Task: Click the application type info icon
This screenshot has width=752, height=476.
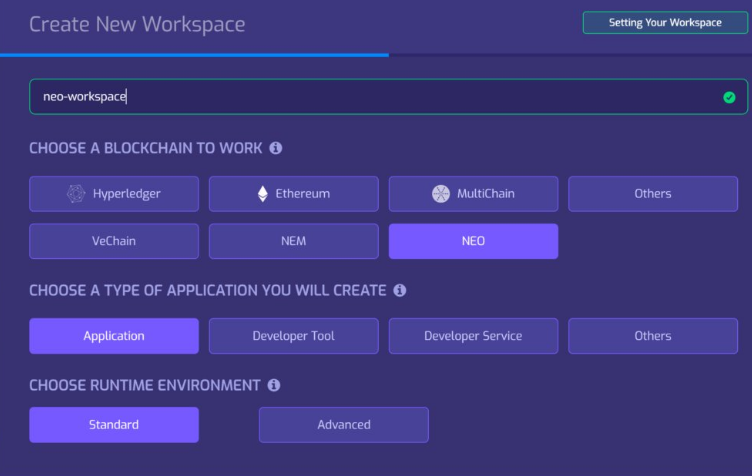Action: (x=400, y=290)
